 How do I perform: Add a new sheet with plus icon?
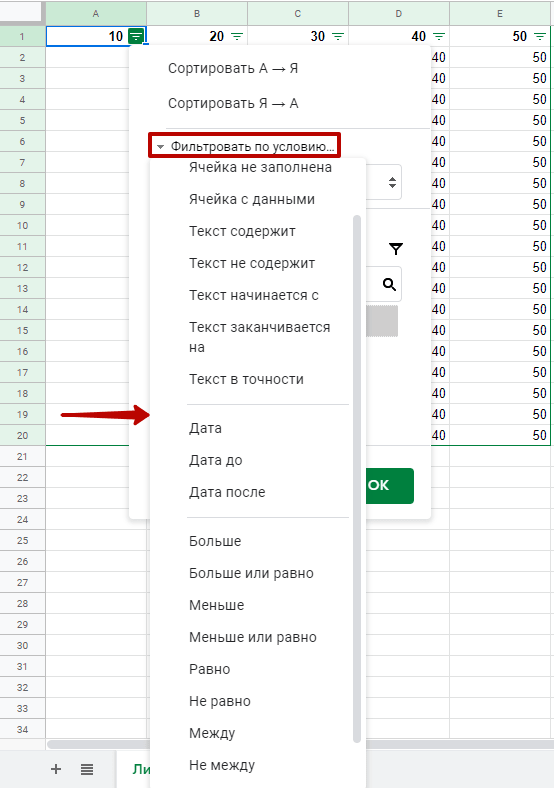pyautogui.click(x=56, y=768)
